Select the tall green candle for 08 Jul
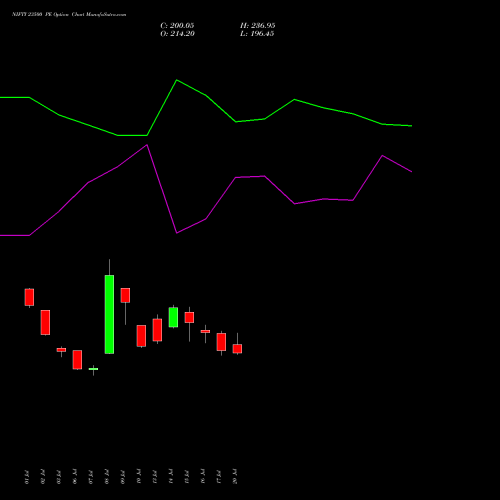The image size is (500, 500). click(109, 314)
